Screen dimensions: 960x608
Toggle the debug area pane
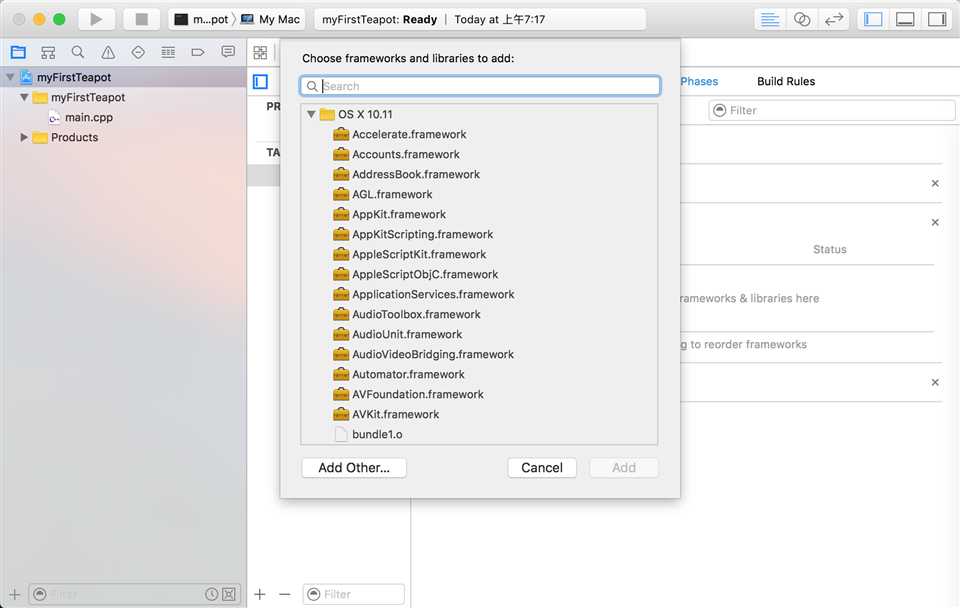905,19
